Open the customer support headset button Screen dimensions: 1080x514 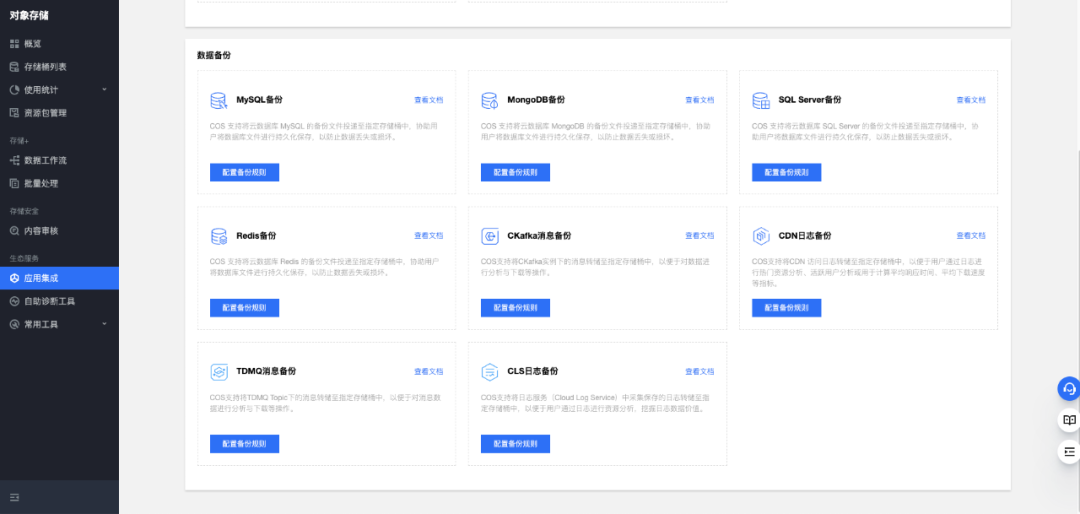(1069, 389)
